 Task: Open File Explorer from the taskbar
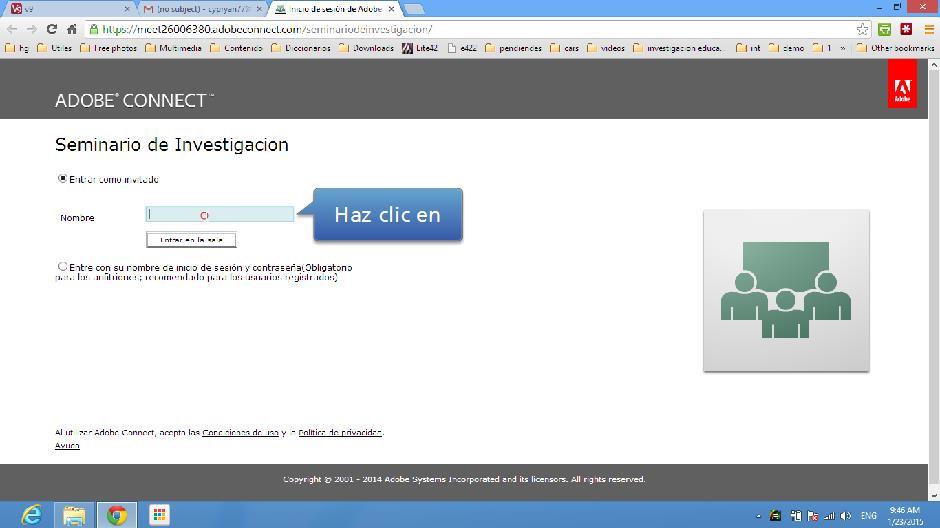pos(74,515)
